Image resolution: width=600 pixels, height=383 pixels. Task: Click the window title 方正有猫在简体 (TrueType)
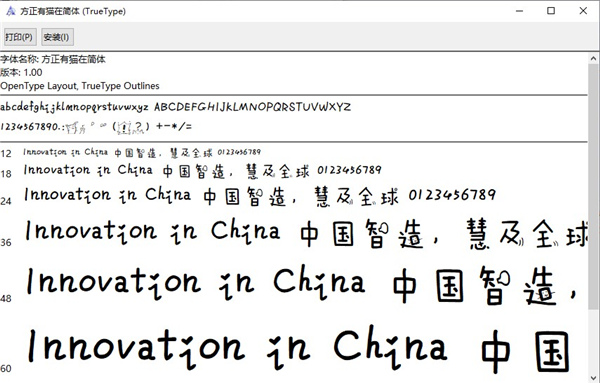point(73,11)
